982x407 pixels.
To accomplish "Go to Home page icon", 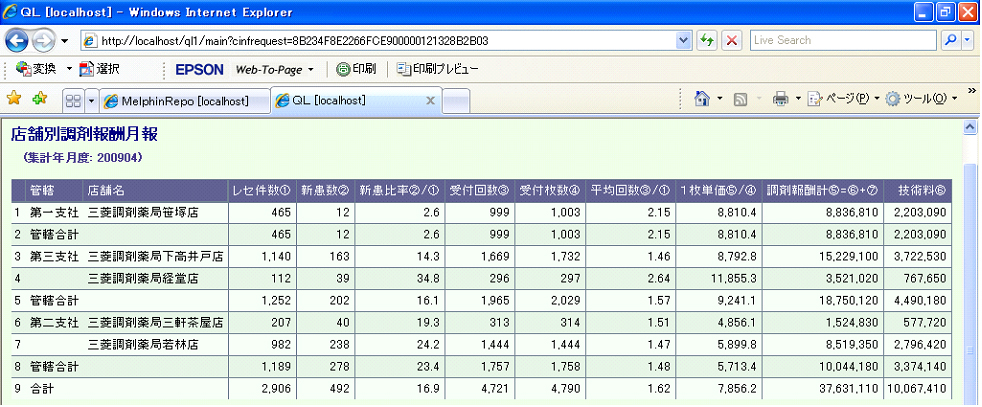I will click(702, 99).
